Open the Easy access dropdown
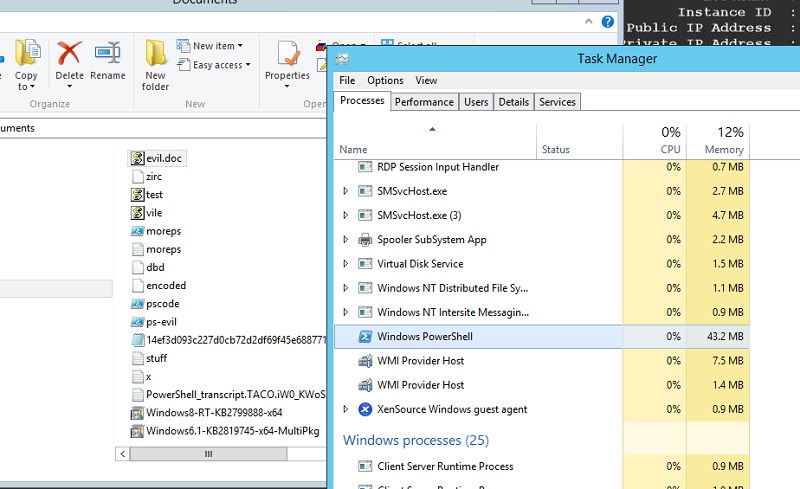Screen dimensions: 800x489 [x=217, y=65]
